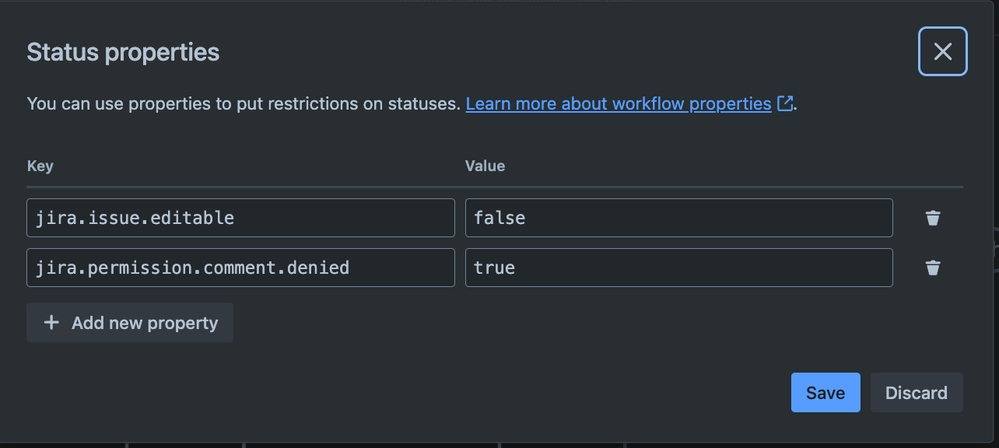Edit the jira.permission.comment.denied key field
This screenshot has height=448, width=999.
(x=241, y=268)
